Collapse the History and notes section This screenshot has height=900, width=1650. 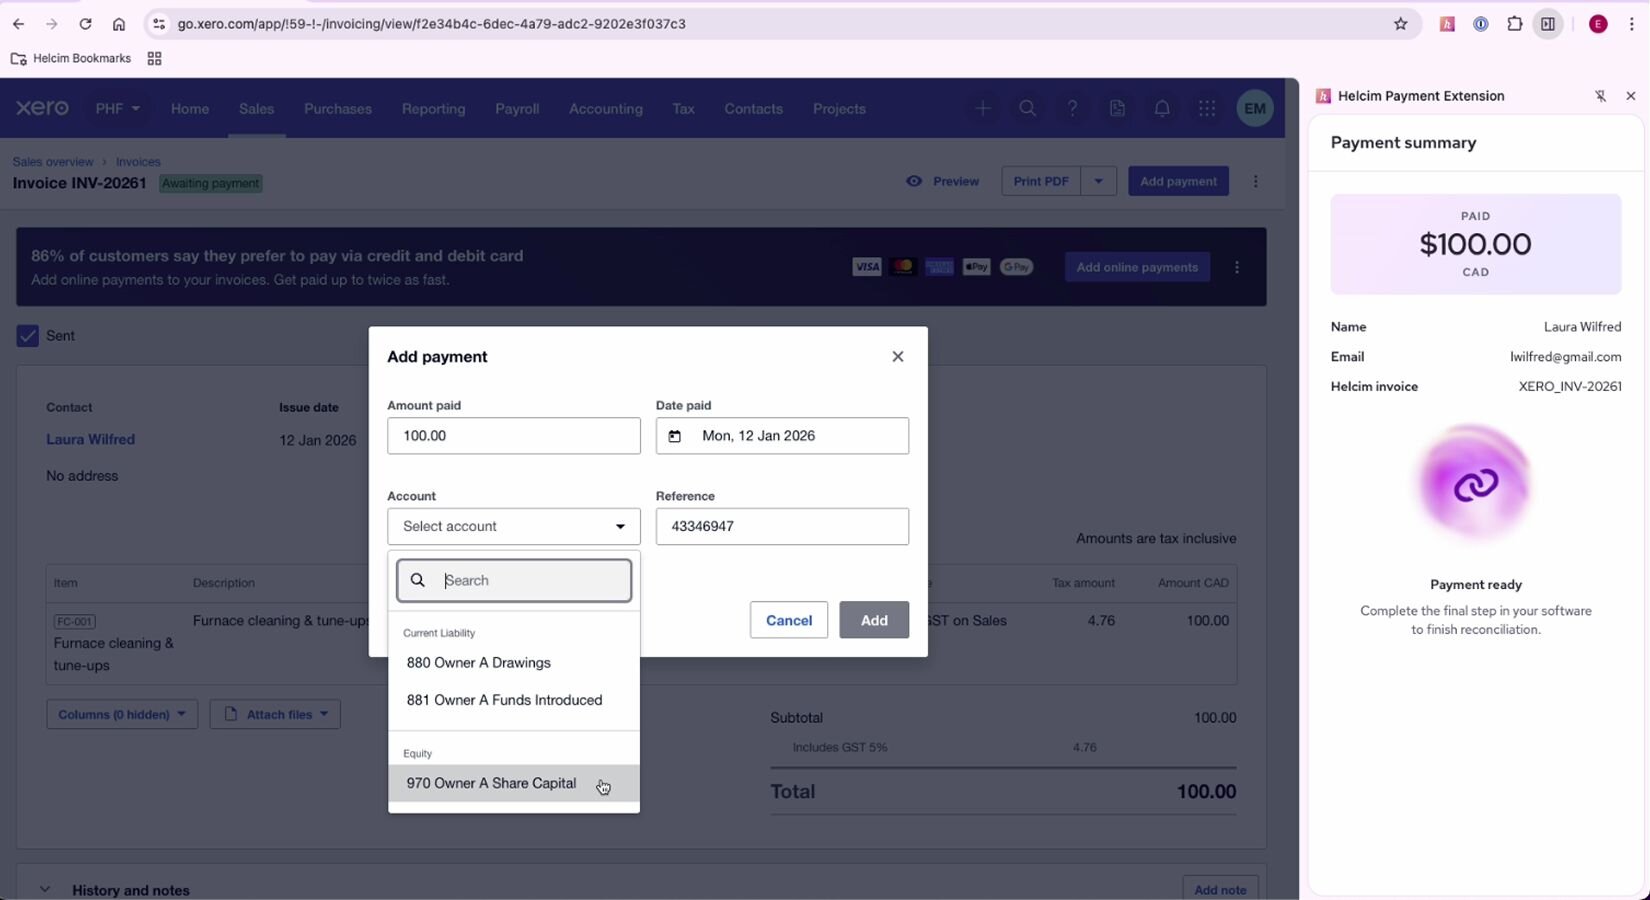click(x=44, y=889)
